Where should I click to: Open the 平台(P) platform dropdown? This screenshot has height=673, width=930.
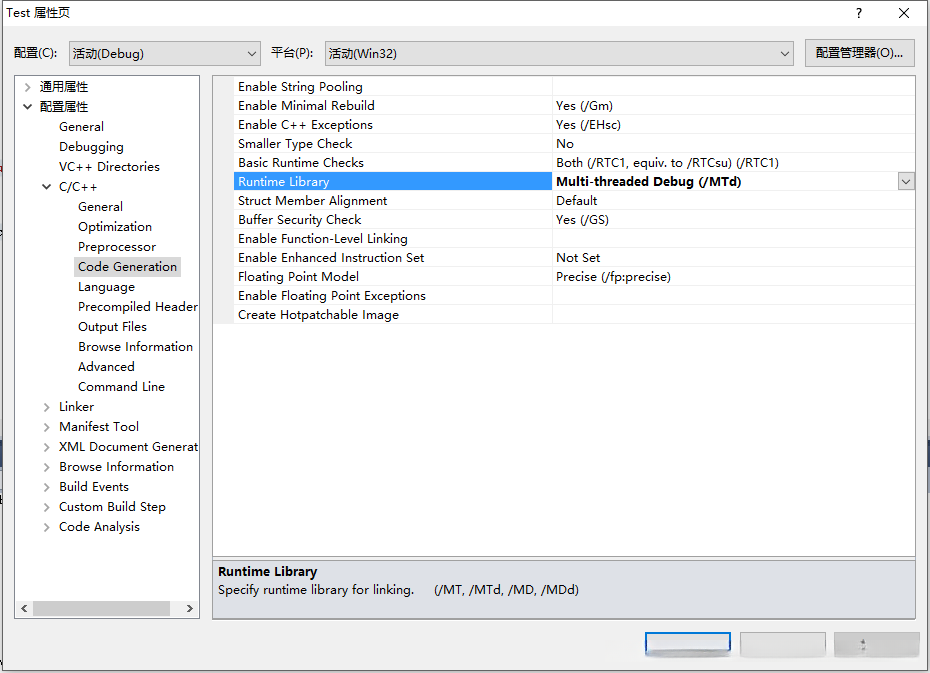click(559, 53)
